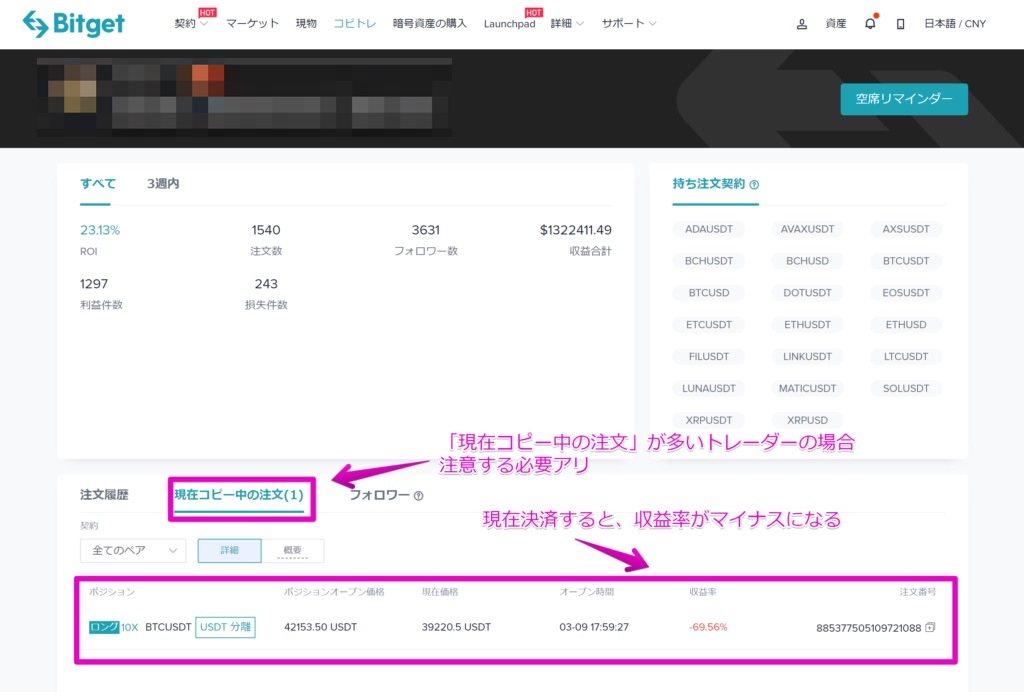Image resolution: width=1024 pixels, height=692 pixels.
Task: Select the ETHUSDT contract chip
Action: coord(807,325)
